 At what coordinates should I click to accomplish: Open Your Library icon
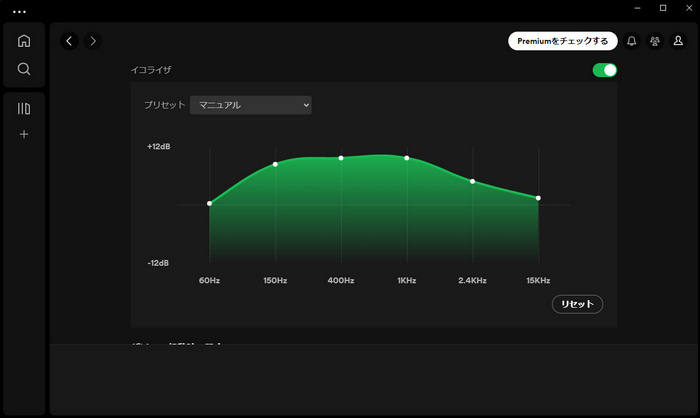24,109
